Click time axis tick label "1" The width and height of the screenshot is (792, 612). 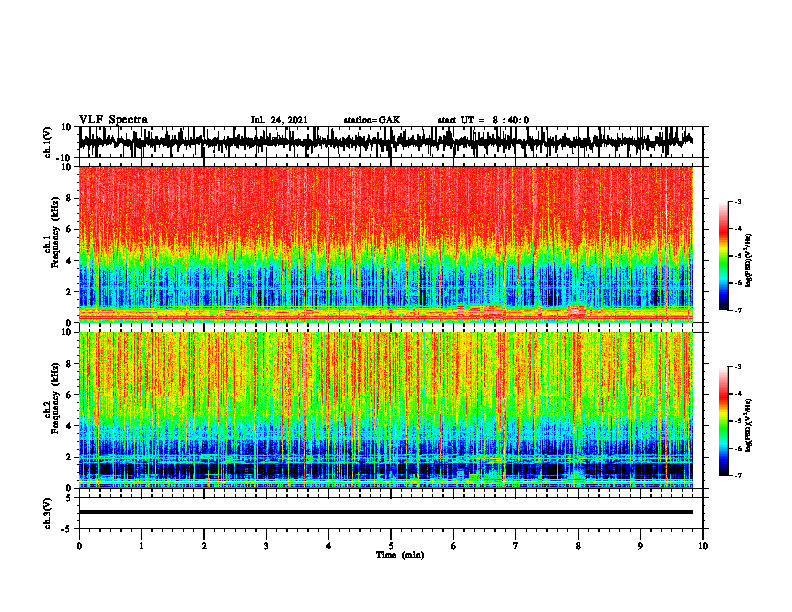[x=141, y=546]
